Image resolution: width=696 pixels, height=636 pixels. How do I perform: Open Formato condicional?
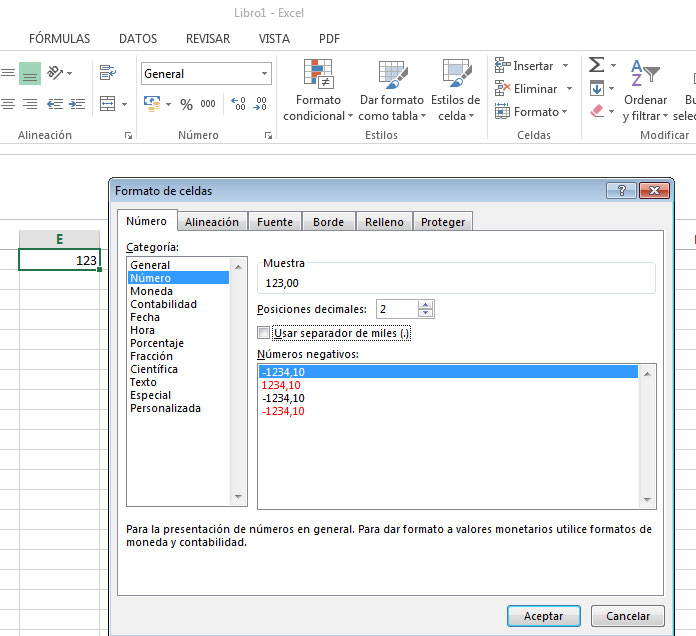(x=318, y=91)
